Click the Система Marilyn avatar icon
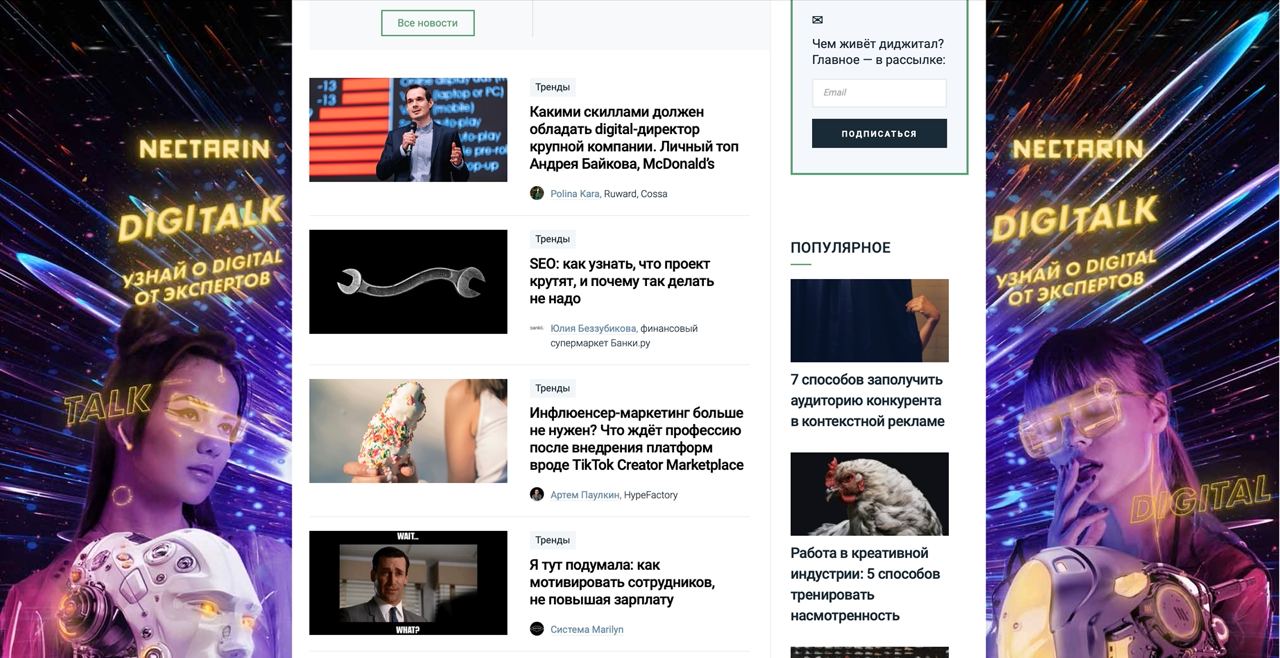Viewport: 1280px width, 658px height. pyautogui.click(x=537, y=629)
